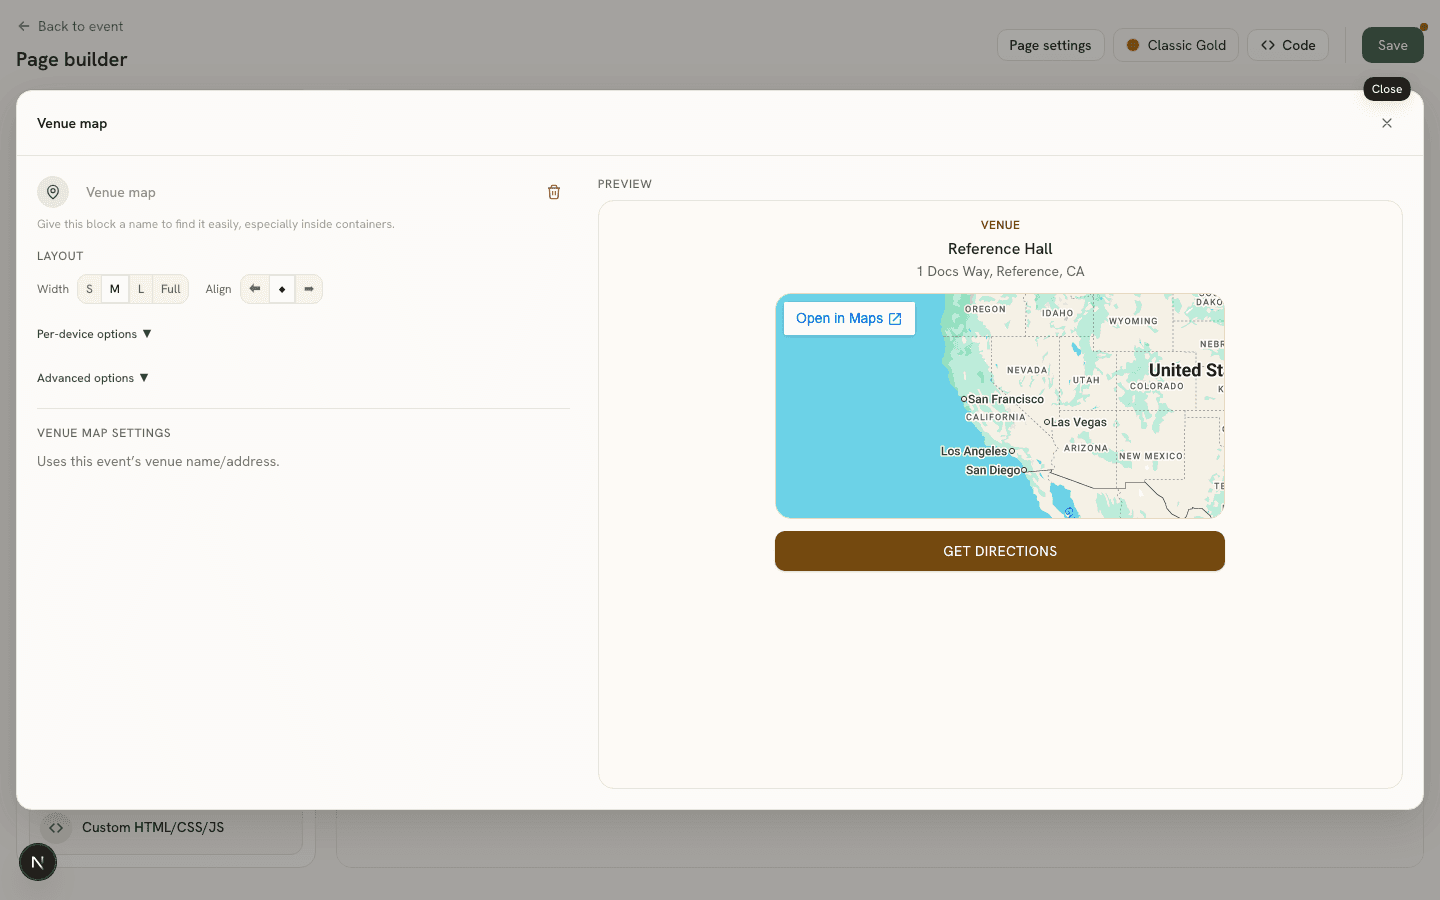This screenshot has height=900, width=1440.
Task: Align block to the left
Action: click(x=255, y=289)
